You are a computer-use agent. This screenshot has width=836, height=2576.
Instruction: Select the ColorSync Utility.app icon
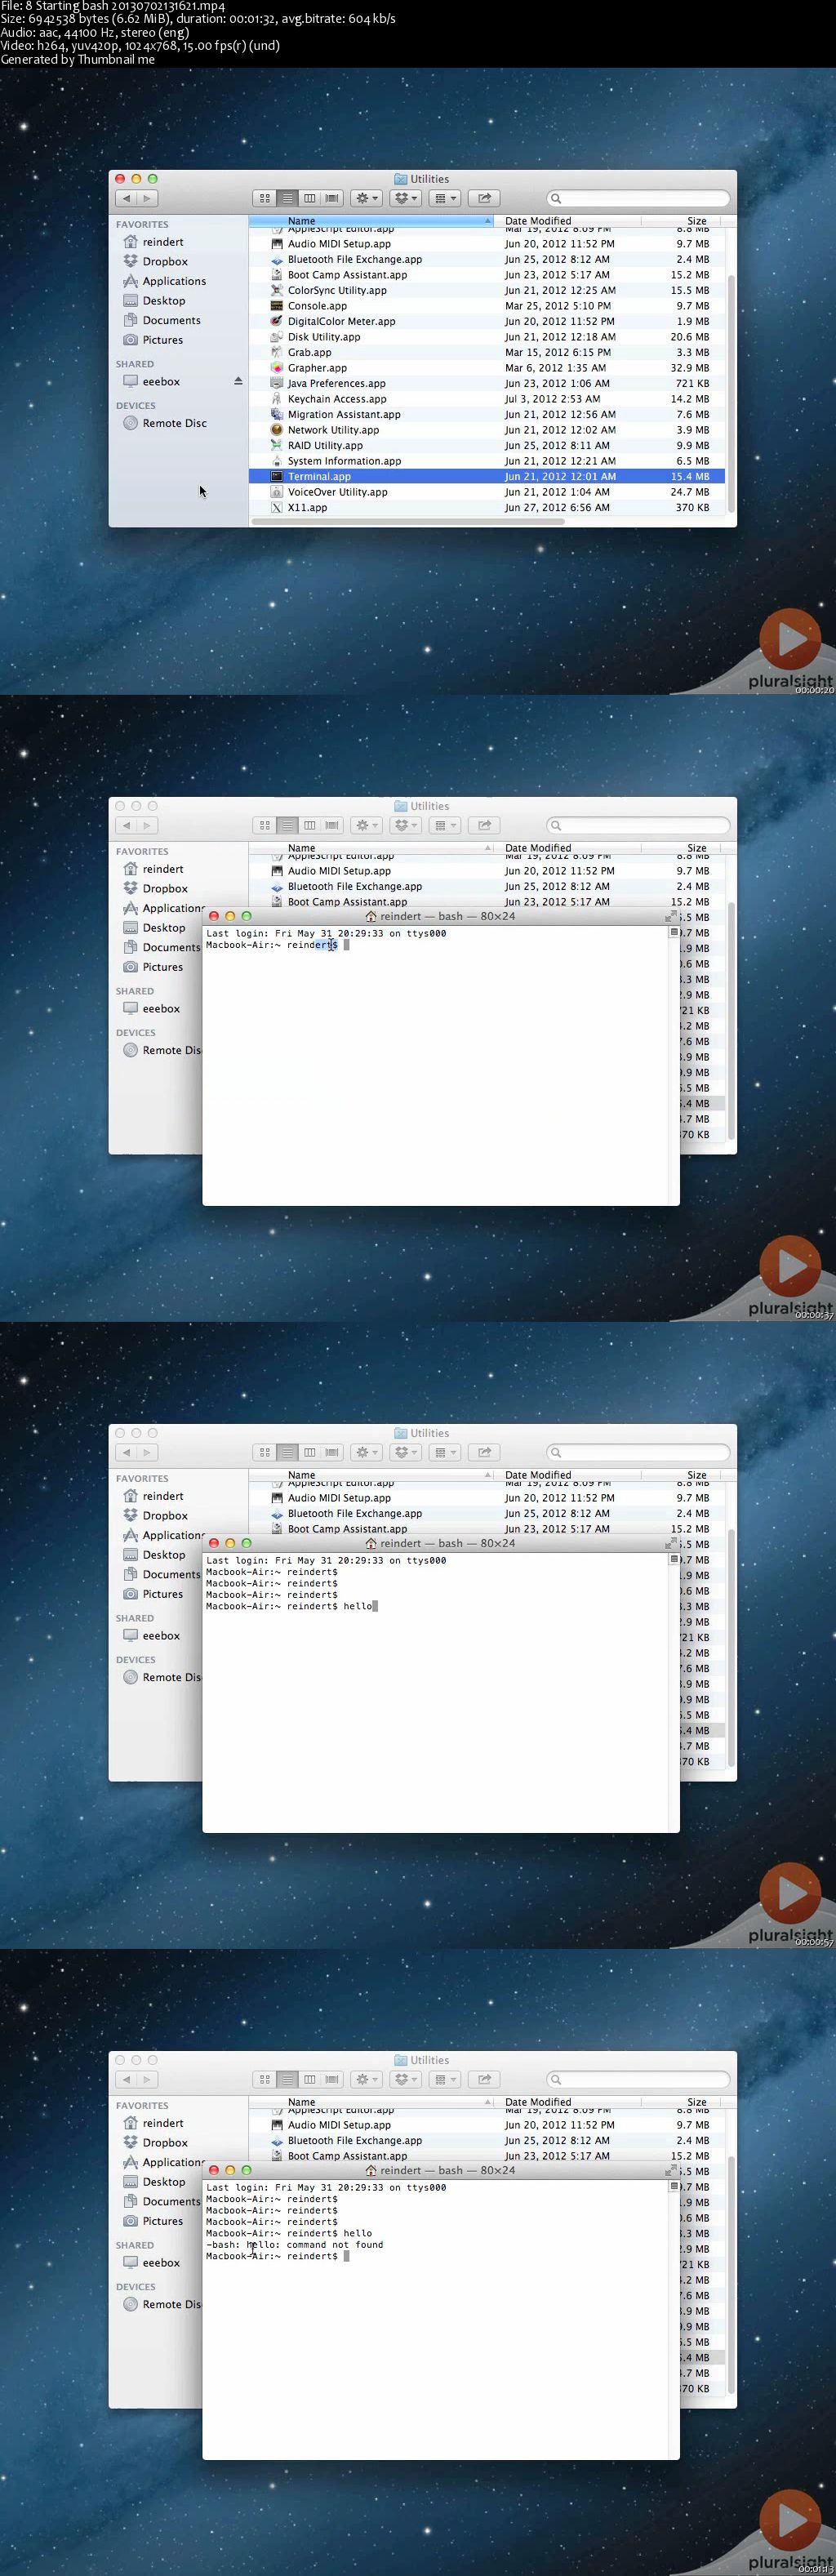277,290
